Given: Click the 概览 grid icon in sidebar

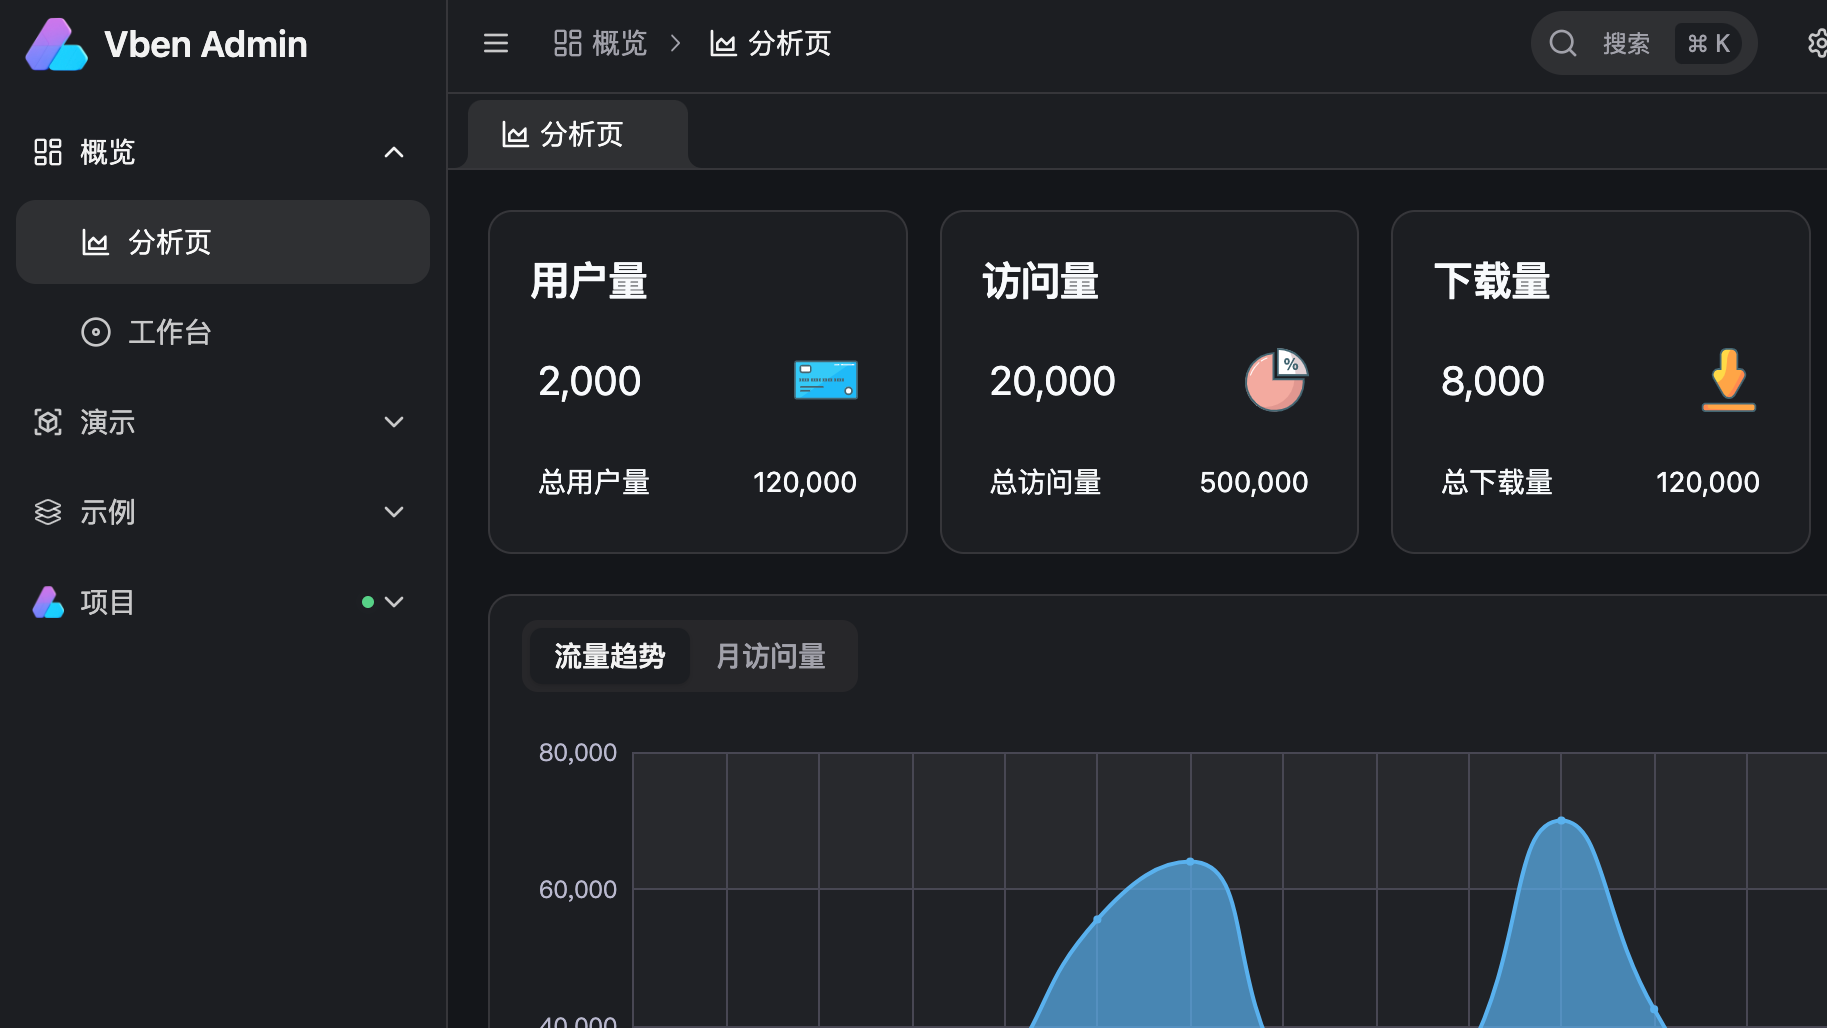Looking at the screenshot, I should point(48,152).
